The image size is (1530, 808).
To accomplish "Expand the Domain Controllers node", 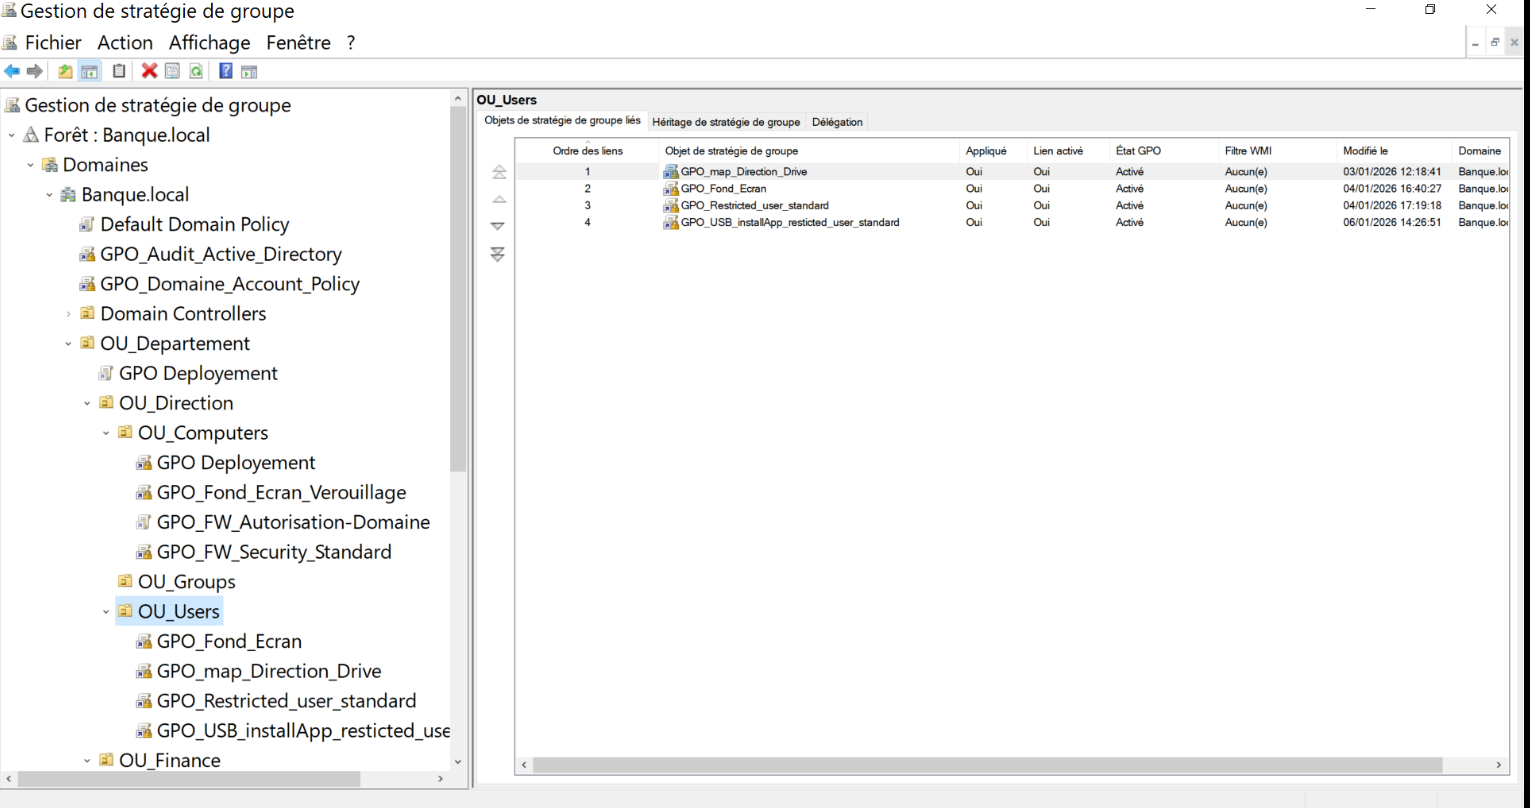I will [69, 314].
